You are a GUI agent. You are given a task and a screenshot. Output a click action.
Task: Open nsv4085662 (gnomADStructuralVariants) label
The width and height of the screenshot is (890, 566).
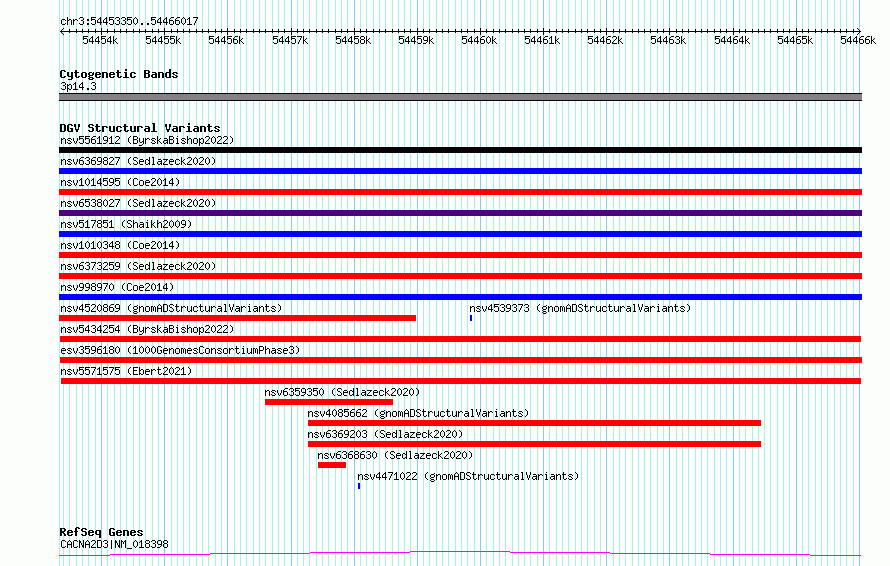point(418,413)
